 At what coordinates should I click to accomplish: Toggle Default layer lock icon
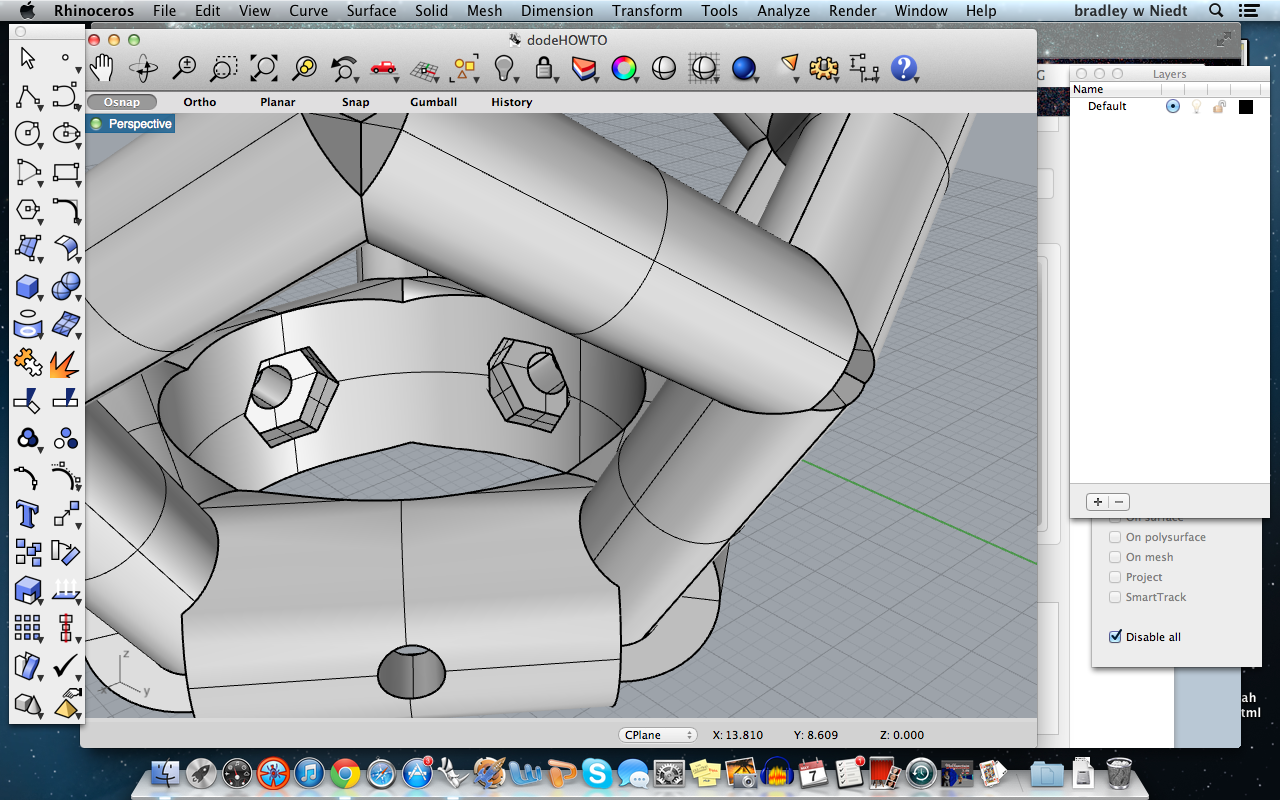(1219, 106)
